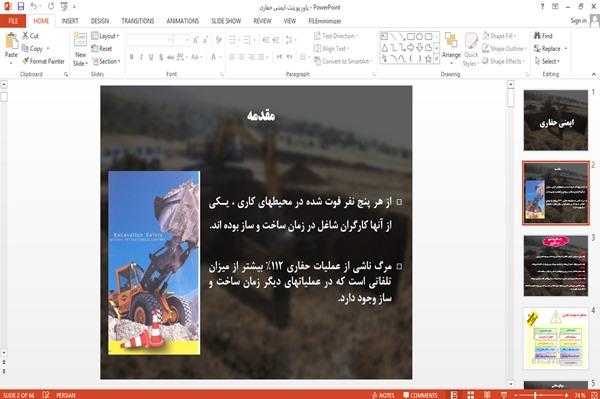Open the Shape Effects dropdown
Screen dimensions: 600x399
tap(504, 61)
